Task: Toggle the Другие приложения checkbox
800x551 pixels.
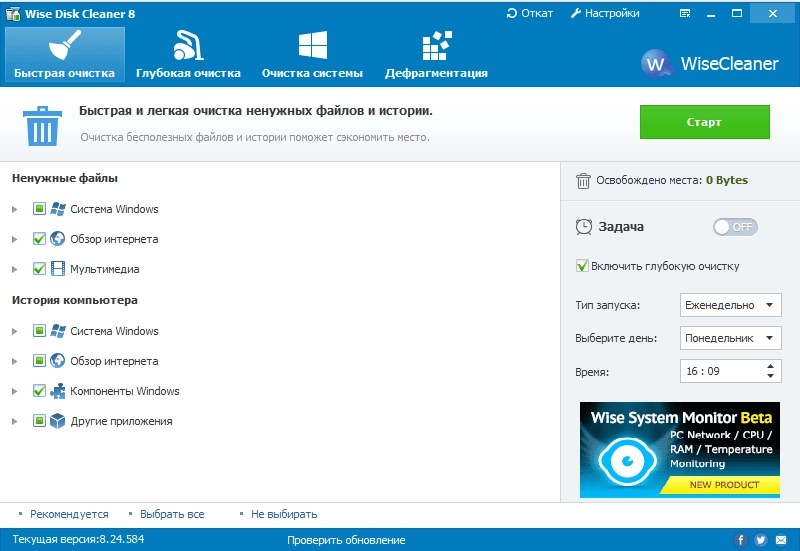Action: 39,421
